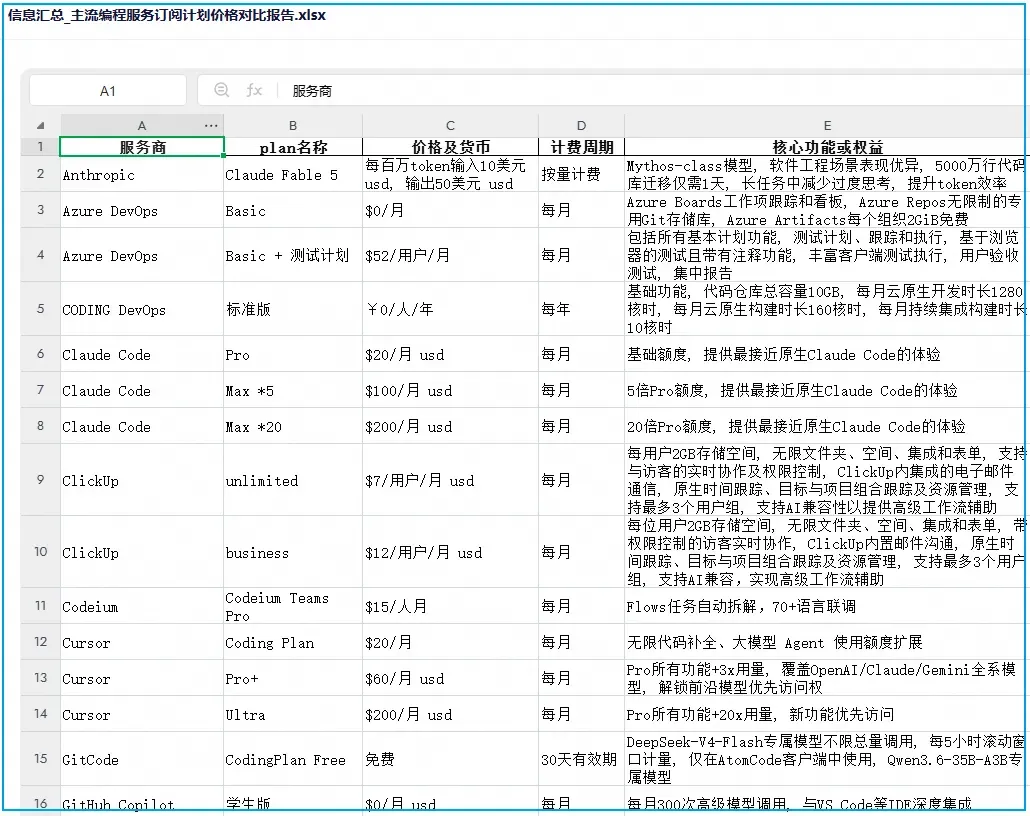Select column A header
This screenshot has height=816, width=1030.
click(142, 125)
